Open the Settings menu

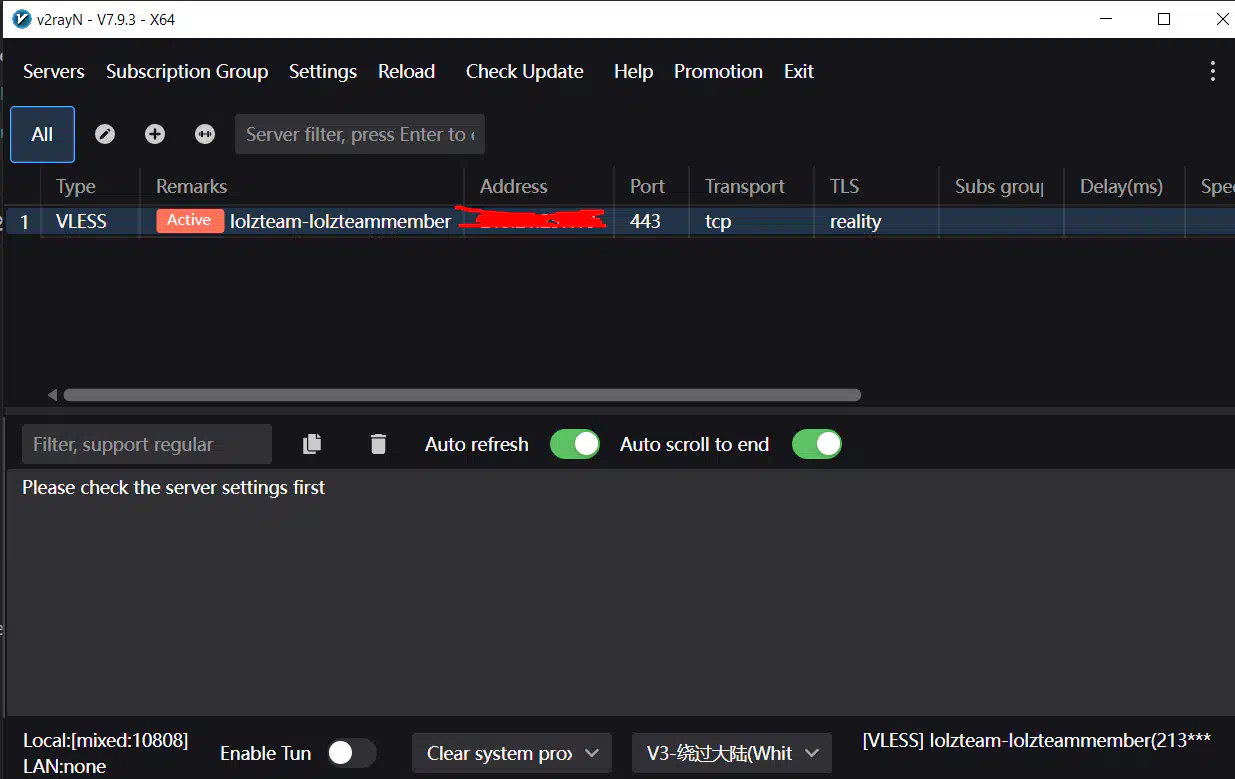click(323, 71)
